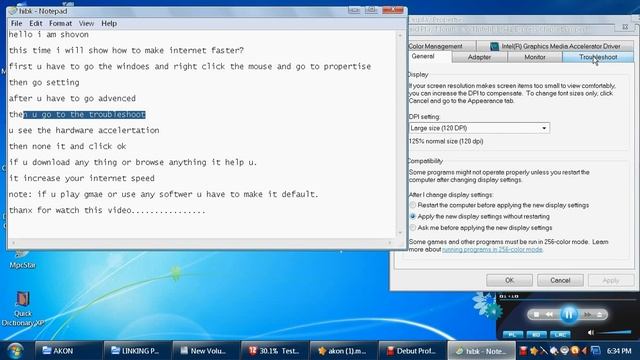Screen dimensions: 640x360
Task: Open the Windows Start menu orb
Action: 15,351
